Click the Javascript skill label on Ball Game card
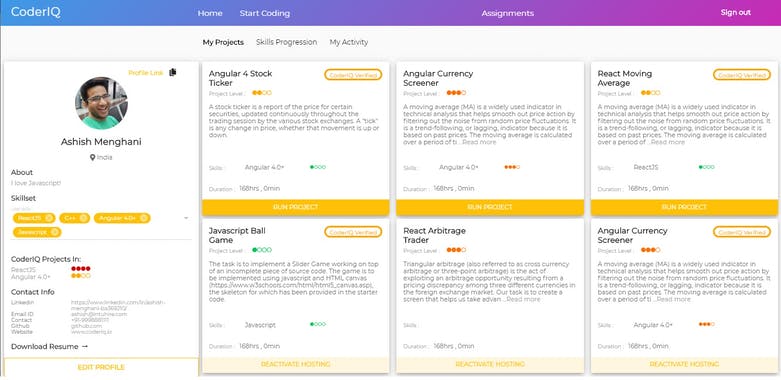This screenshot has width=781, height=380. 260,325
